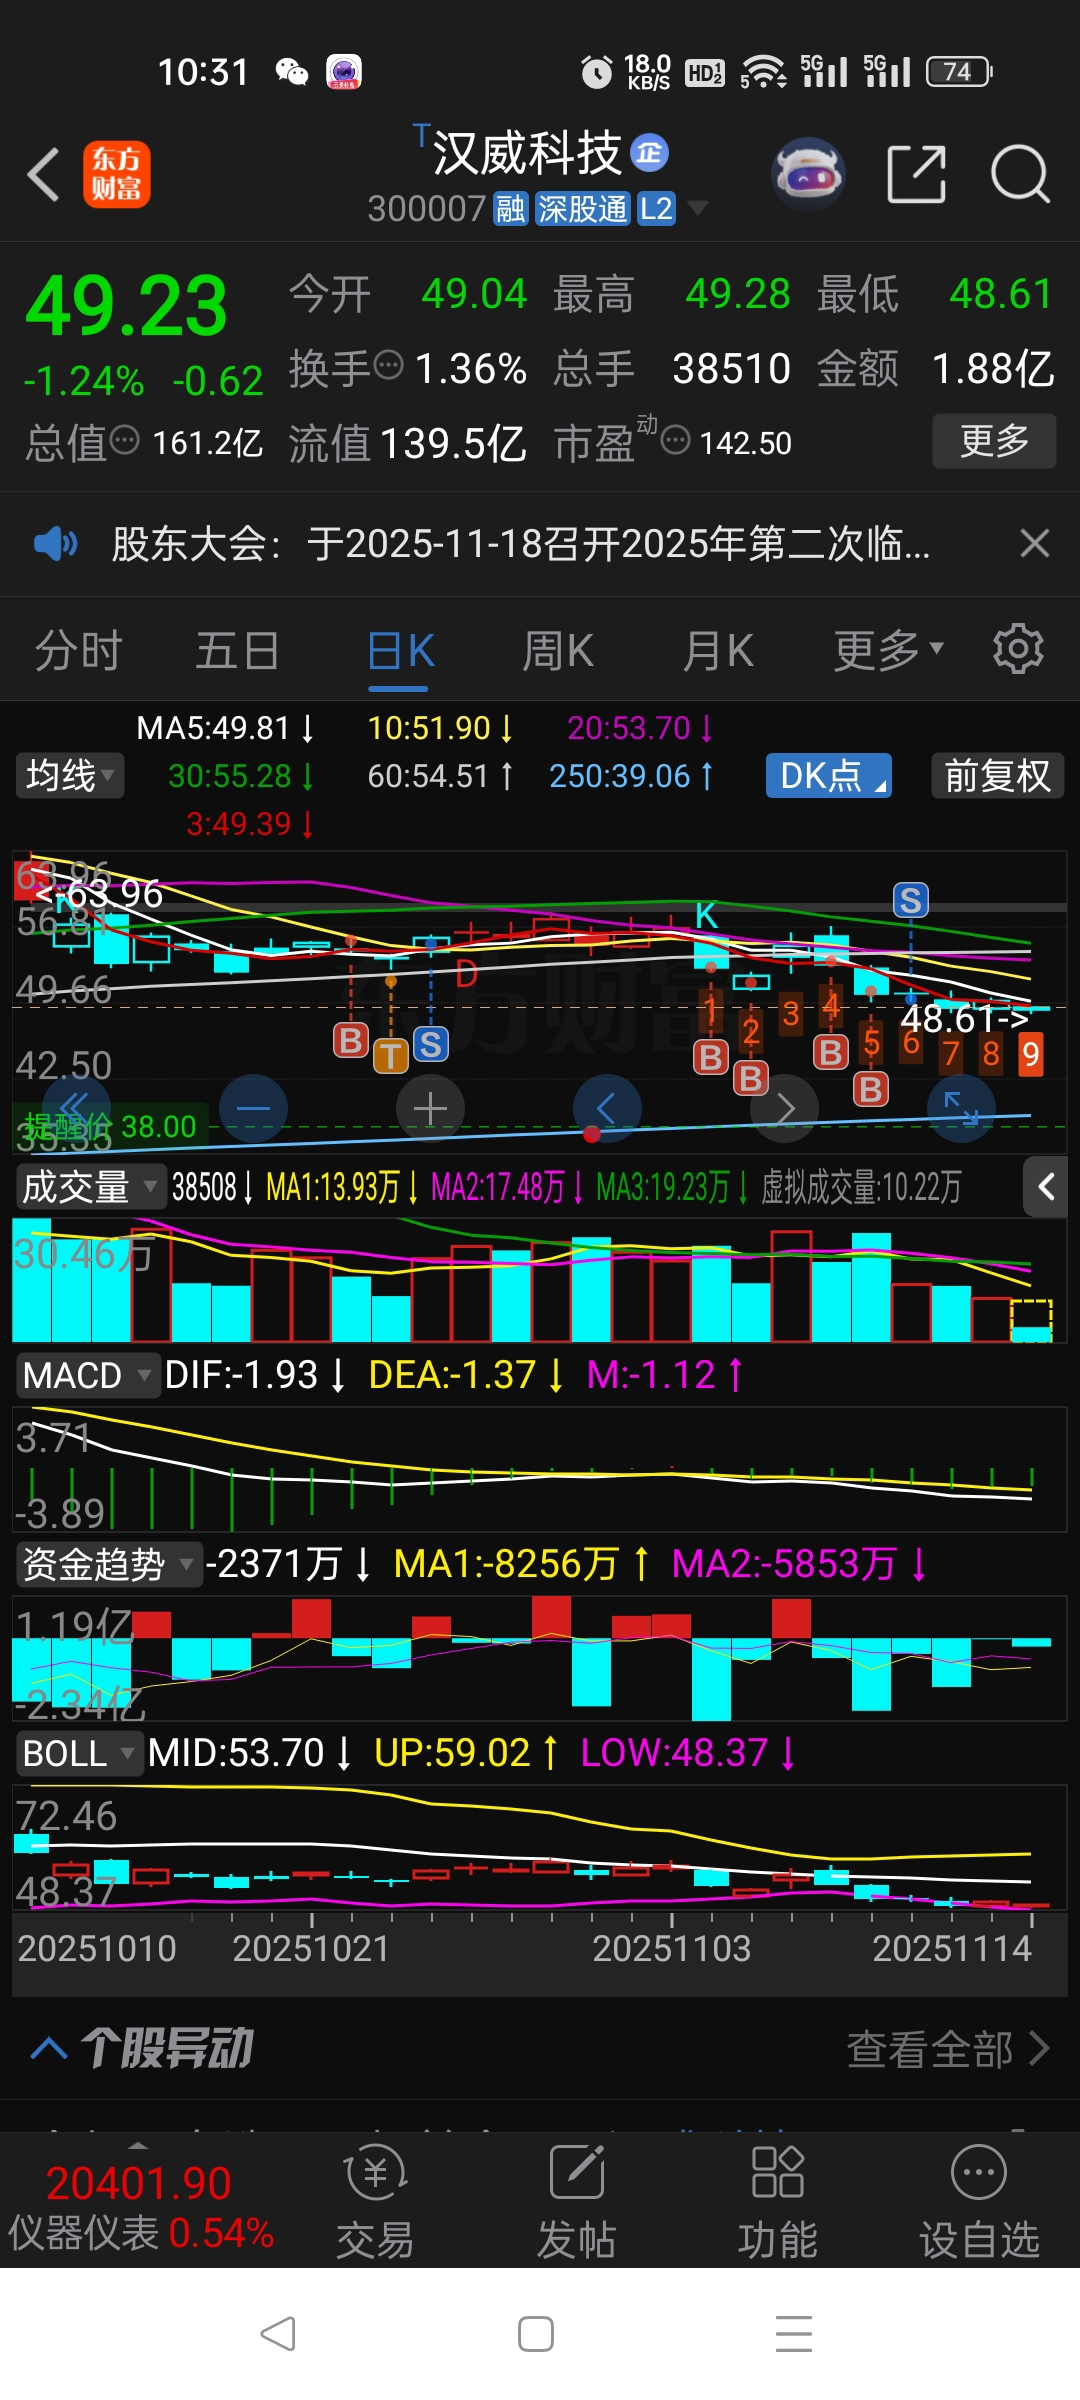Tap the back arrow icon
This screenshot has height=2400, width=1080.
click(44, 175)
